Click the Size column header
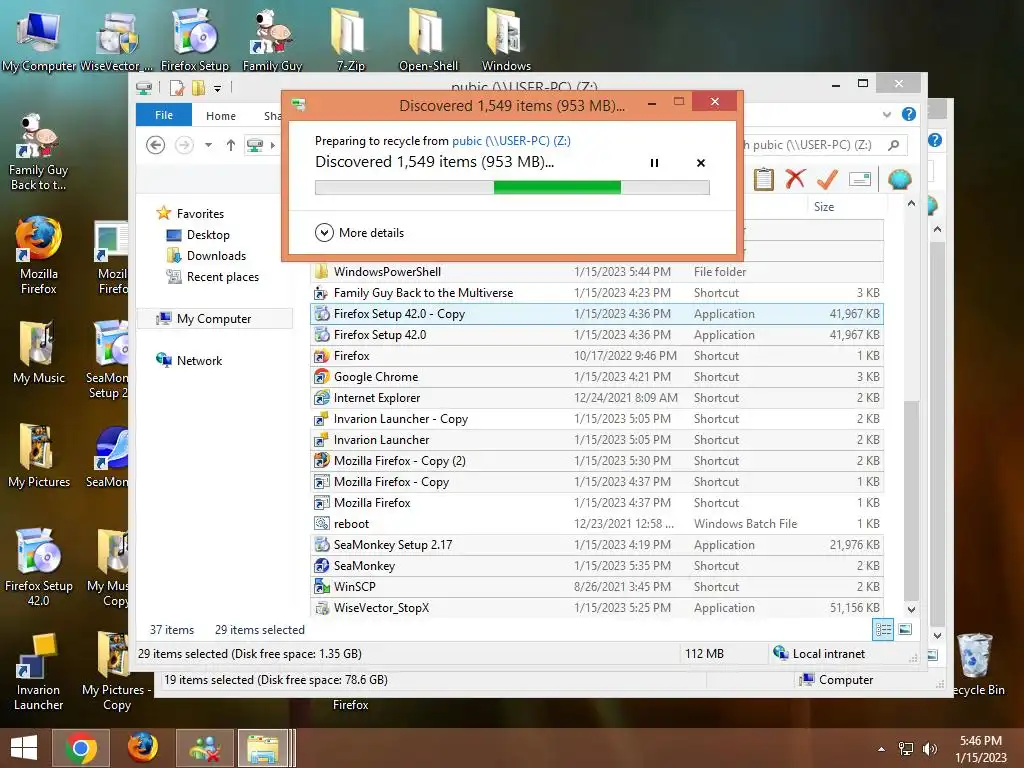Image resolution: width=1024 pixels, height=768 pixels. click(x=824, y=207)
